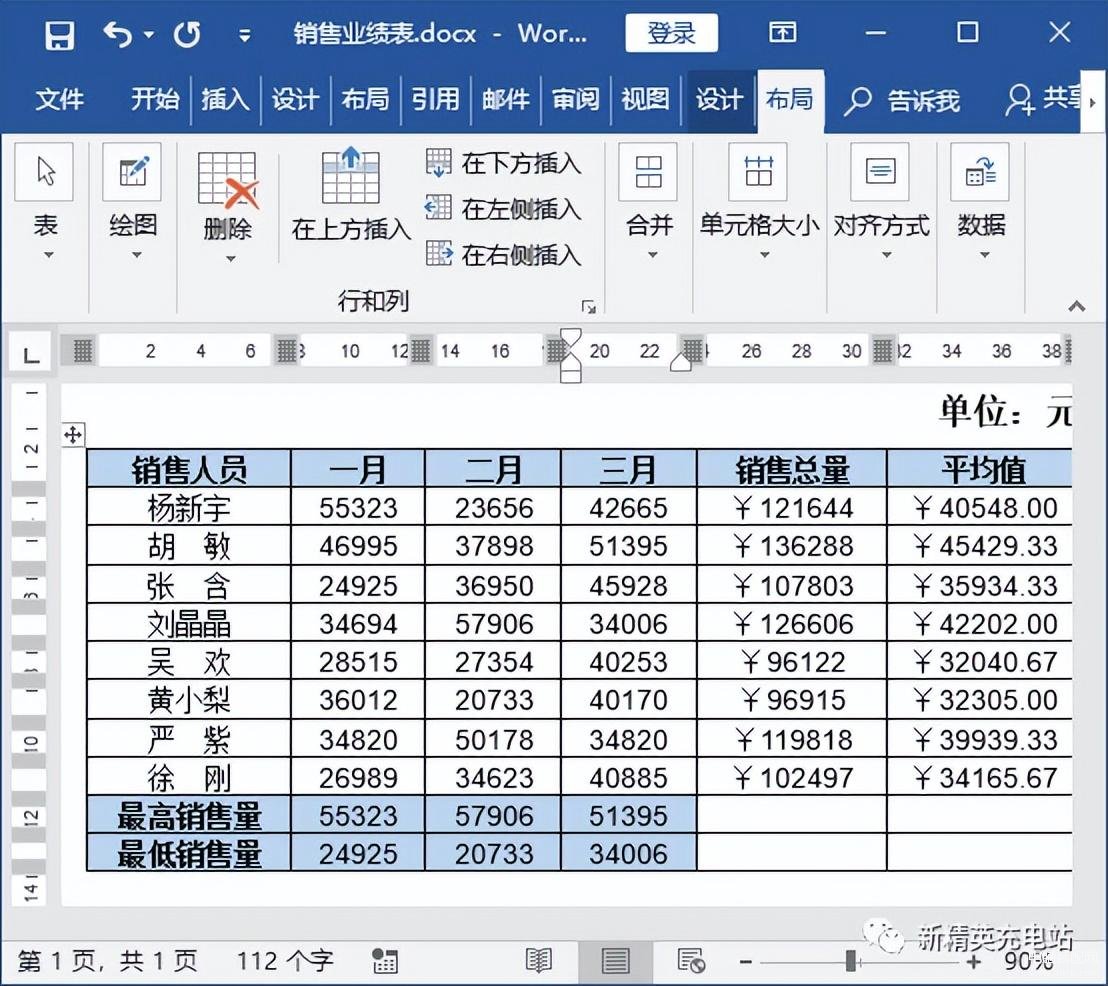Click the 平均值 header cell

pos(979,469)
